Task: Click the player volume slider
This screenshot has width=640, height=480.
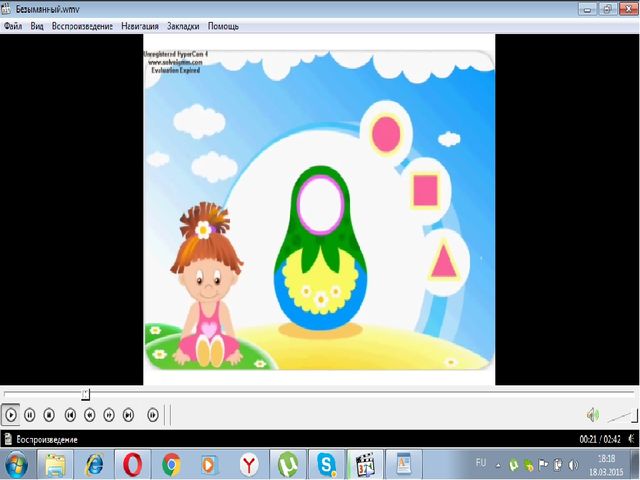Action: click(622, 416)
